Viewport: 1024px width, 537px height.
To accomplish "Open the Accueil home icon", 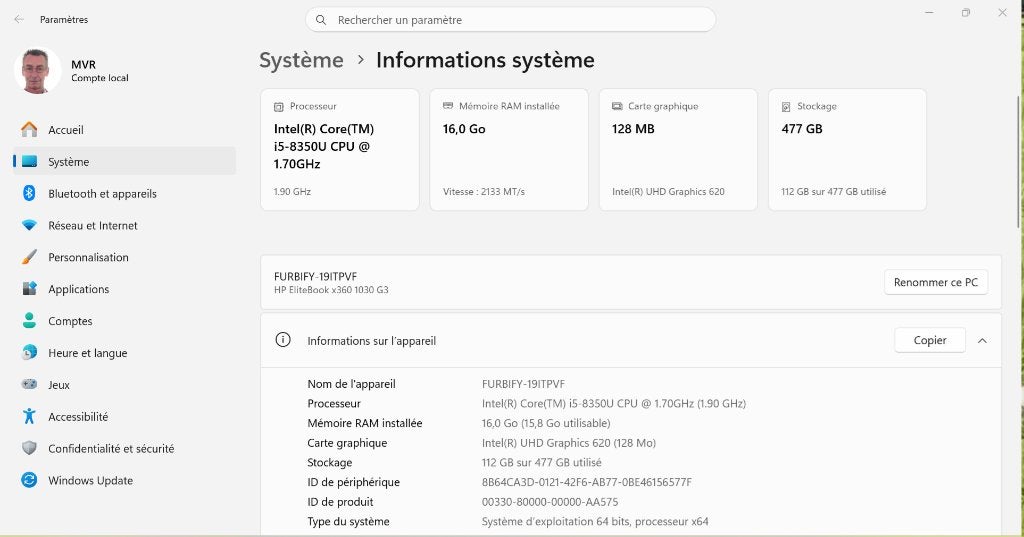I will pyautogui.click(x=29, y=129).
